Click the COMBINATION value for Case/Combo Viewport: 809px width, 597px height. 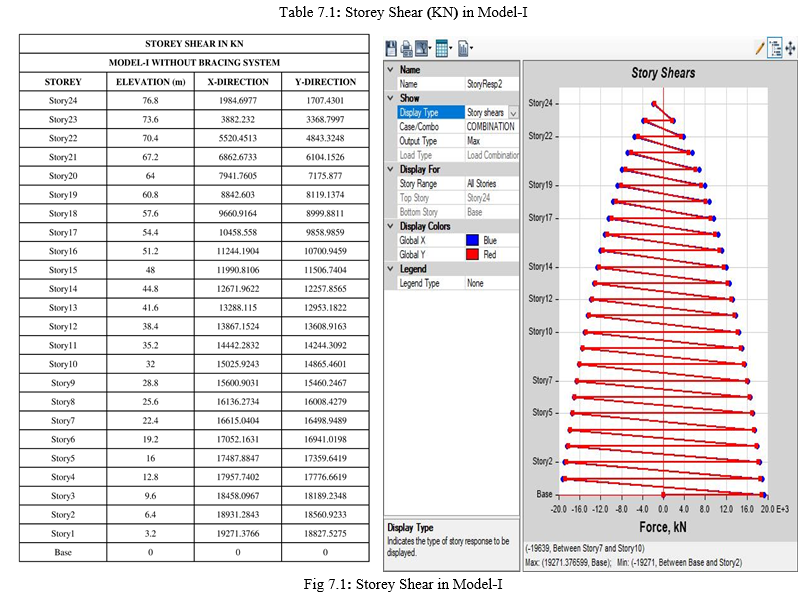coord(491,126)
